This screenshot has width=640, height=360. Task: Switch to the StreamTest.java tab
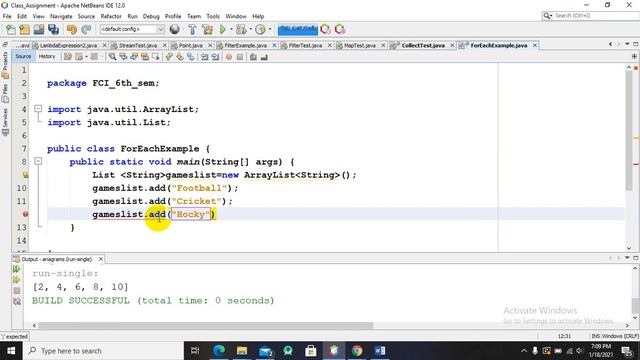click(138, 45)
